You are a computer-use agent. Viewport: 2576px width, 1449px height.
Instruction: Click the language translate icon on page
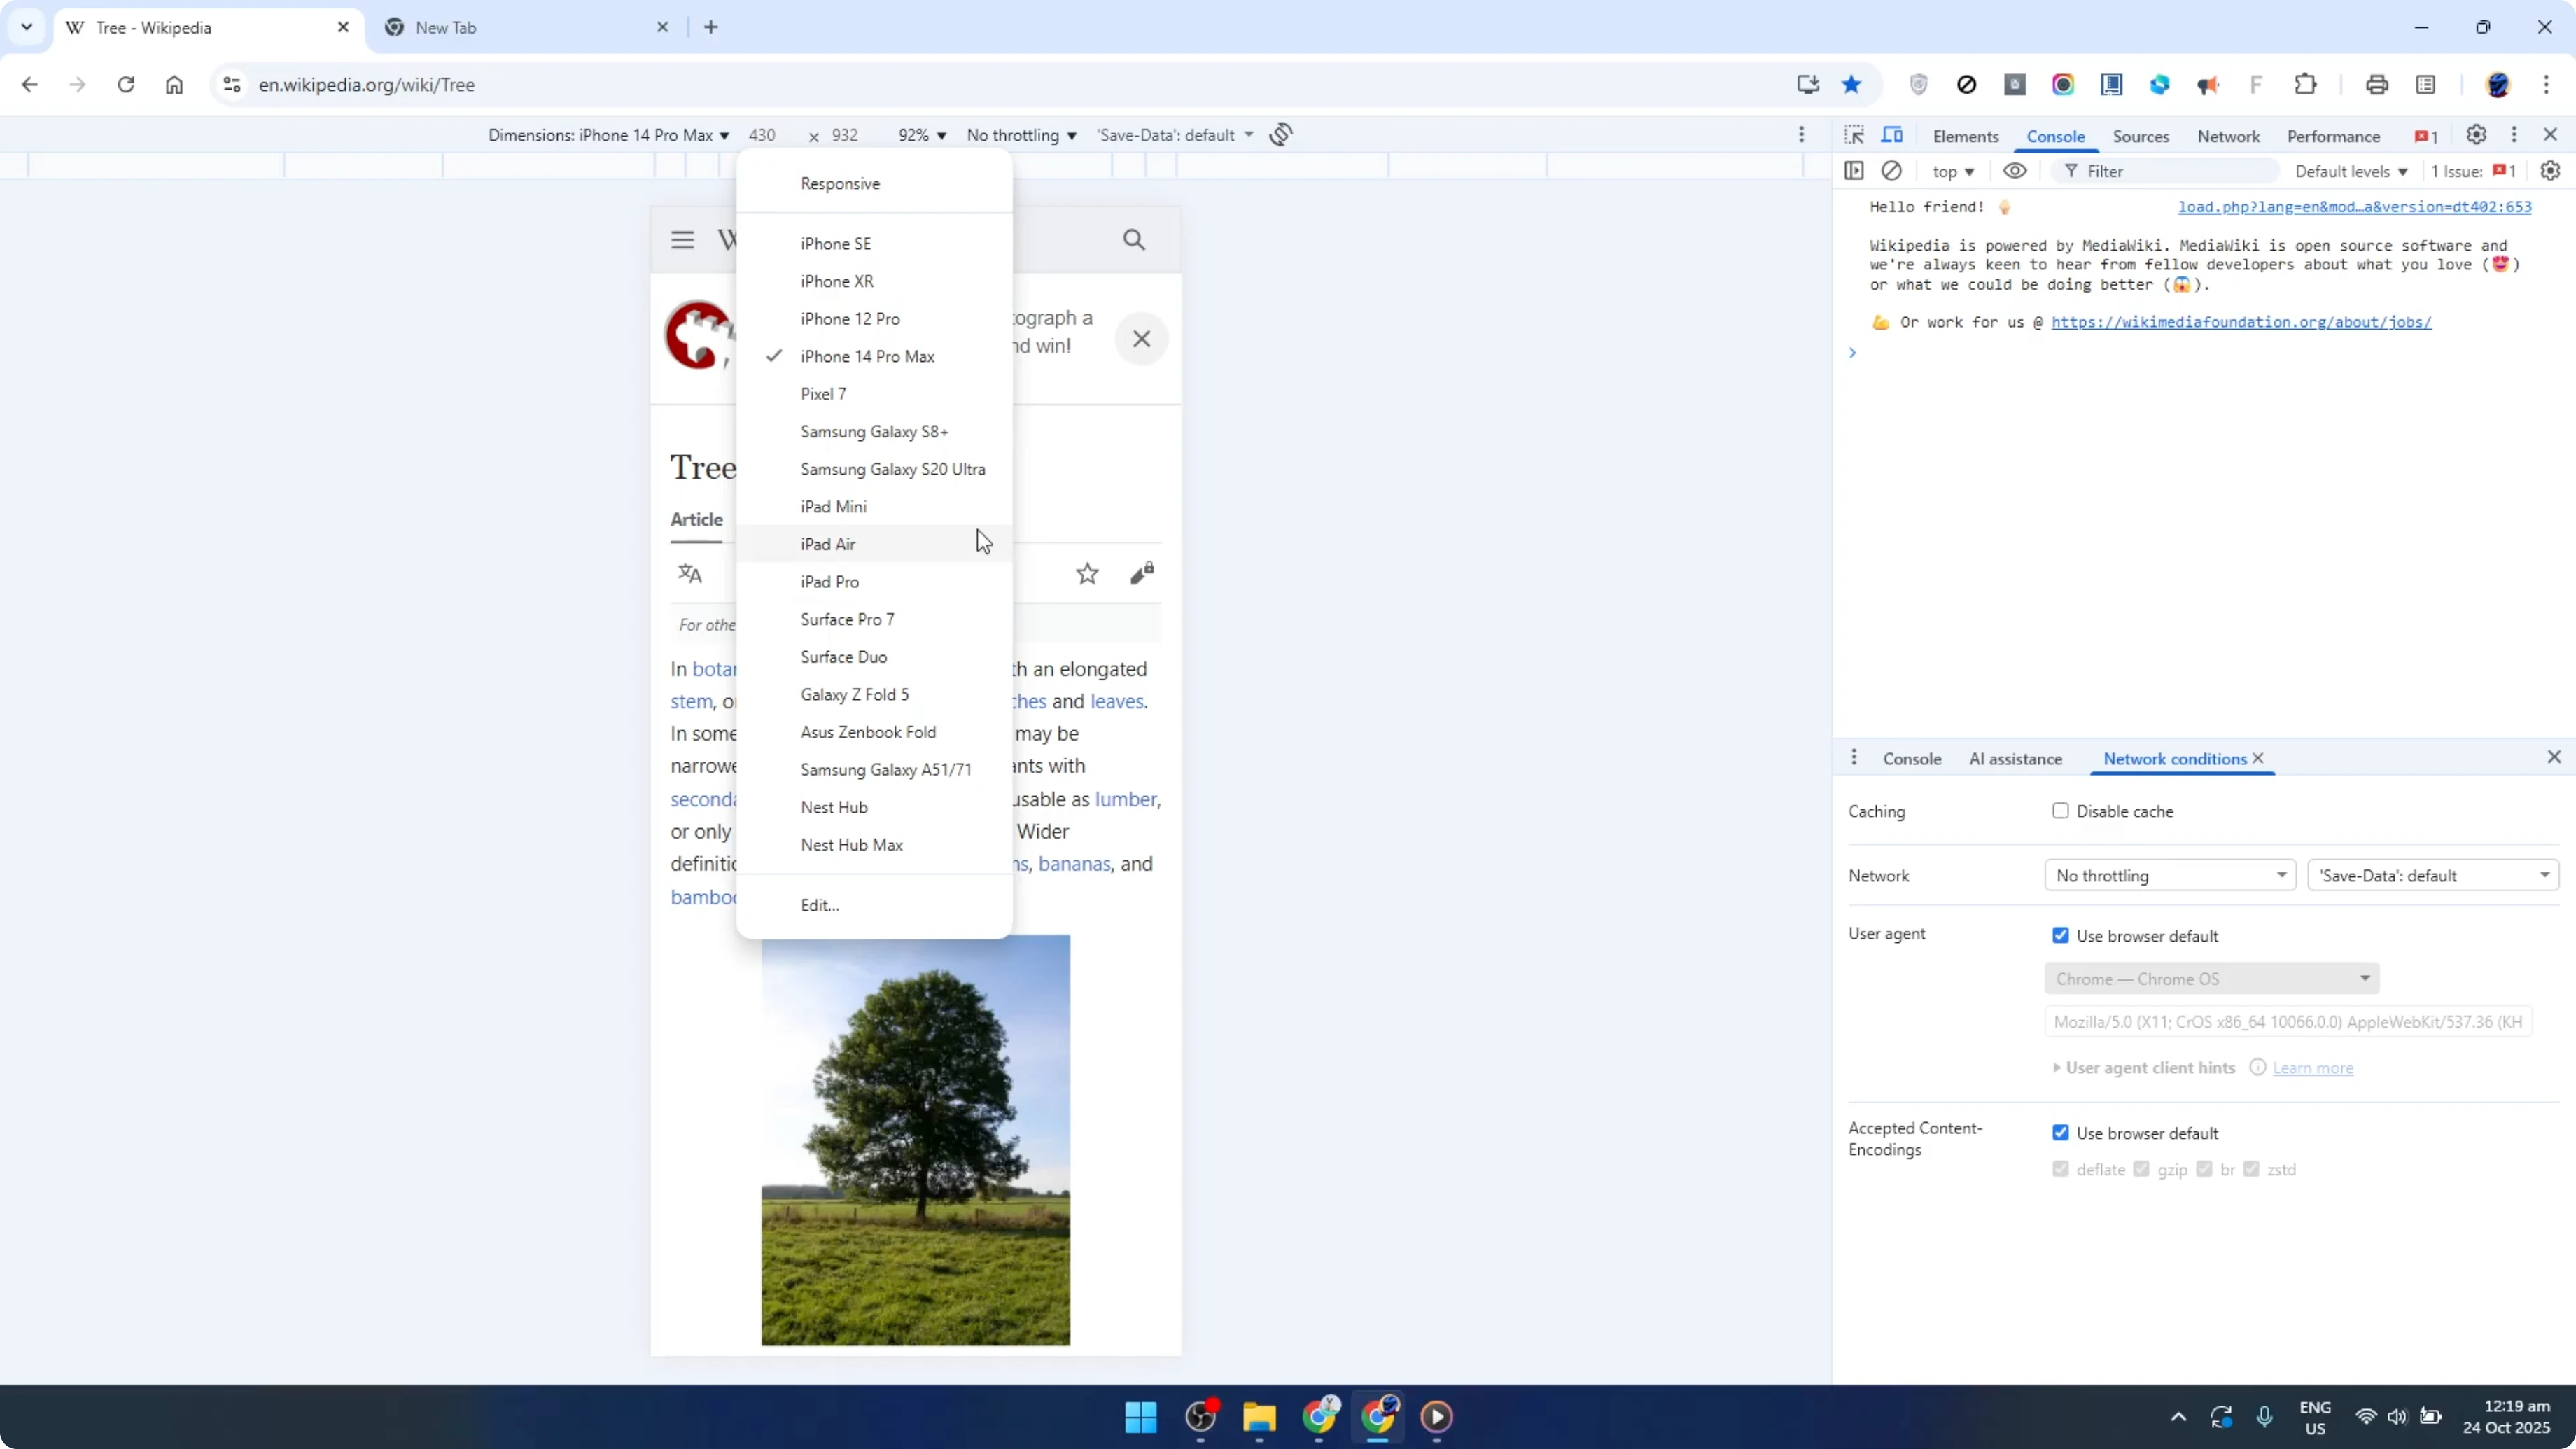click(690, 574)
